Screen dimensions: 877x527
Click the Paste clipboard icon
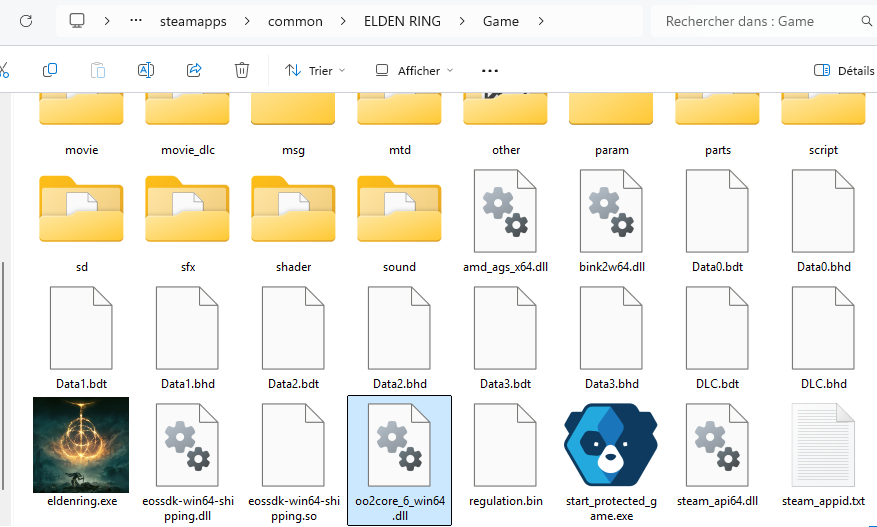click(98, 70)
